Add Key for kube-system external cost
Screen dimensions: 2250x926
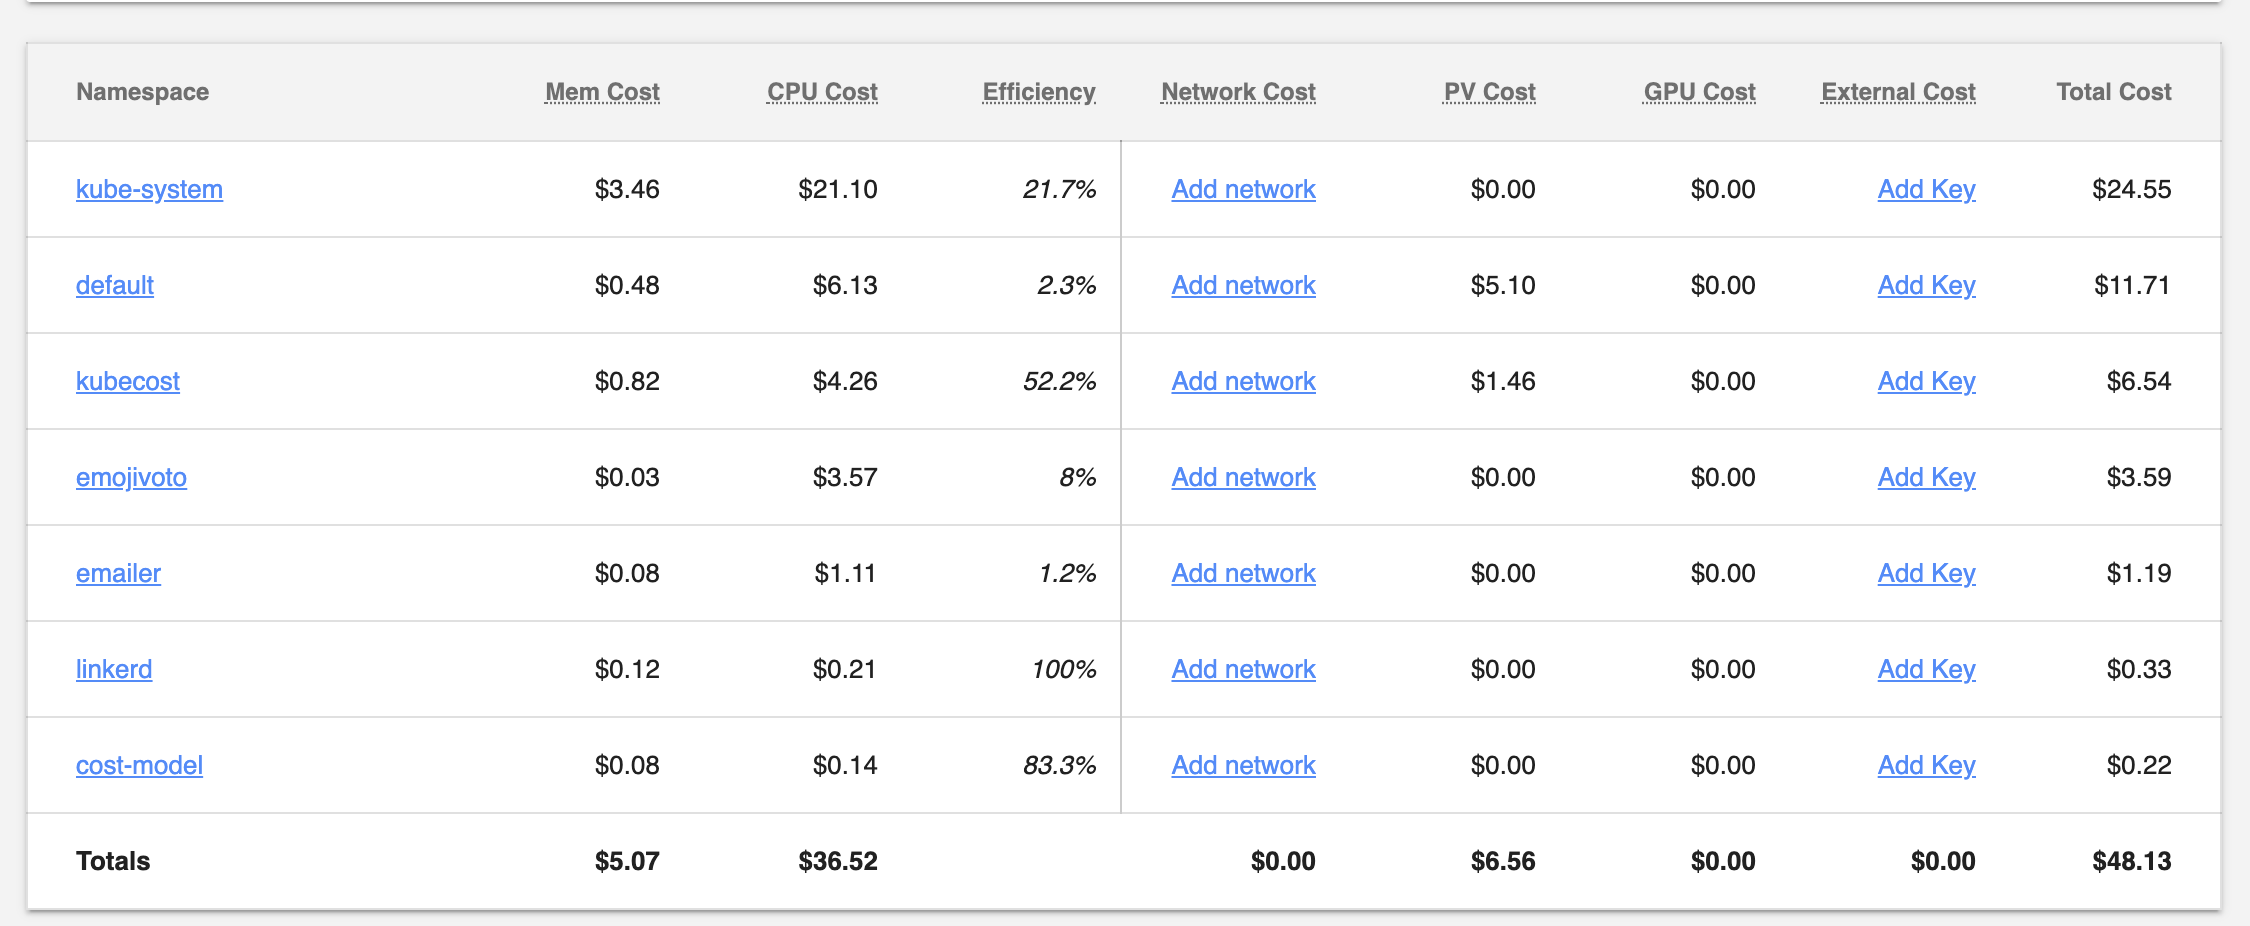(x=1926, y=189)
